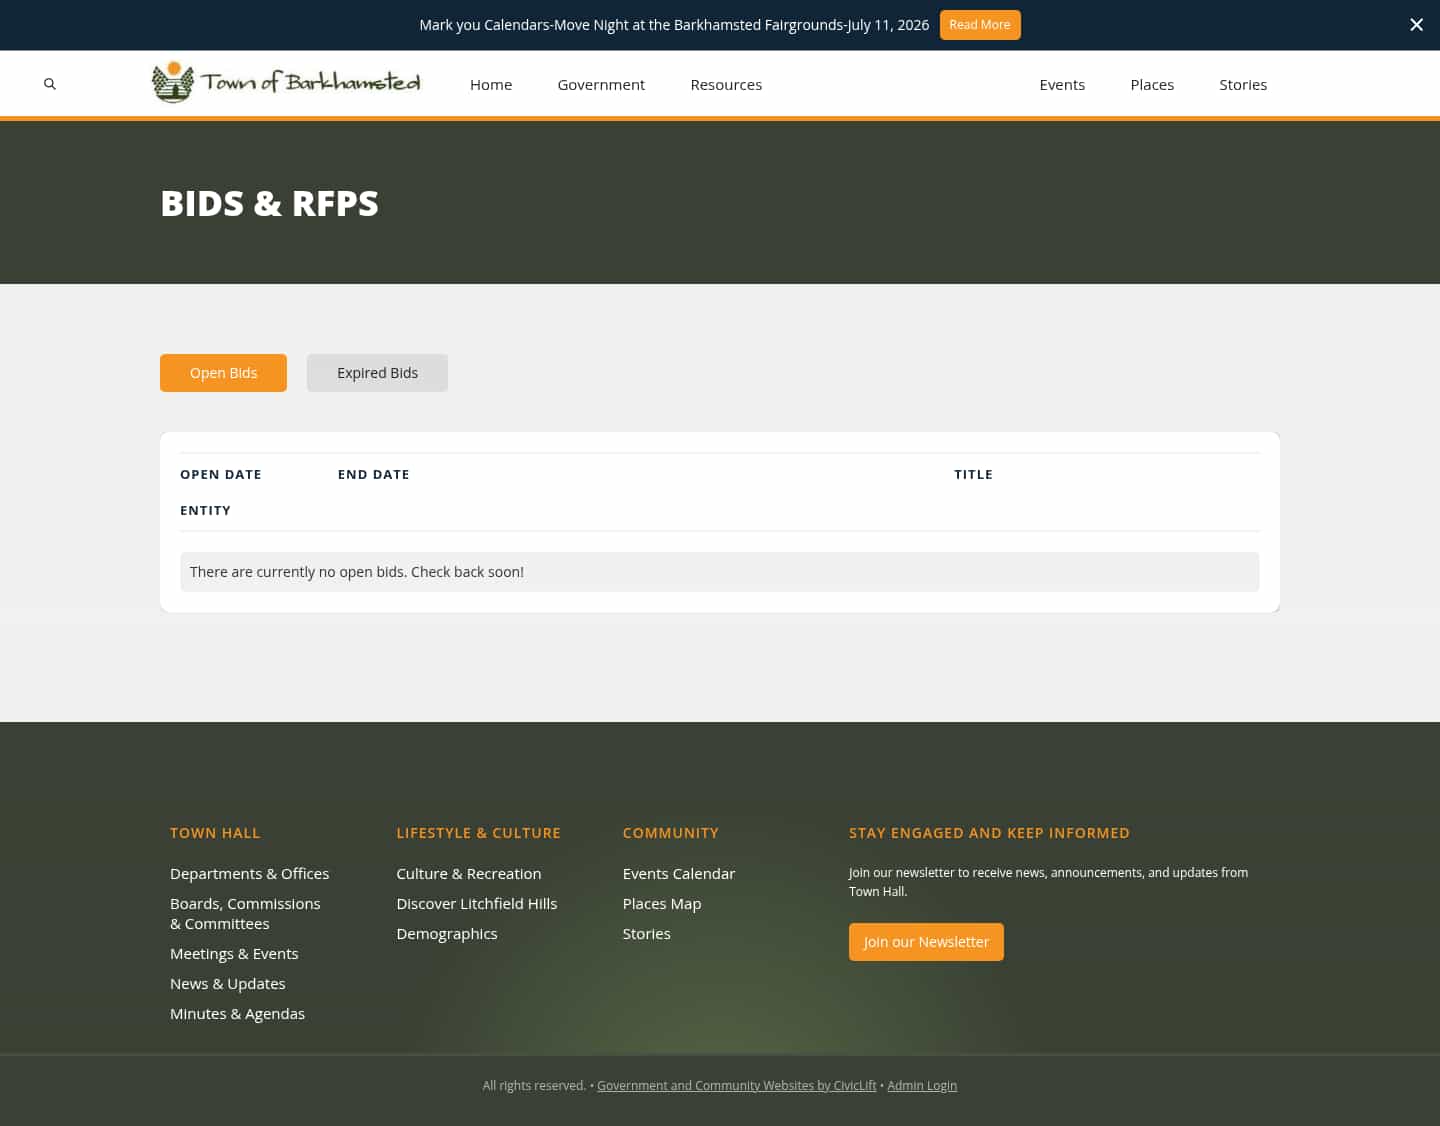Open Boards, Commissions & Committees link
The image size is (1440, 1126).
[x=245, y=914]
